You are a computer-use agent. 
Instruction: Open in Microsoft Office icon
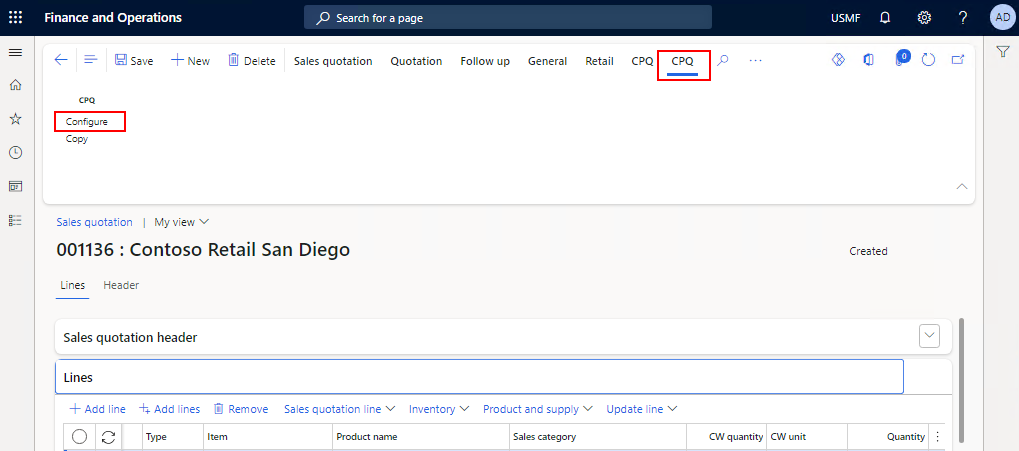click(868, 60)
